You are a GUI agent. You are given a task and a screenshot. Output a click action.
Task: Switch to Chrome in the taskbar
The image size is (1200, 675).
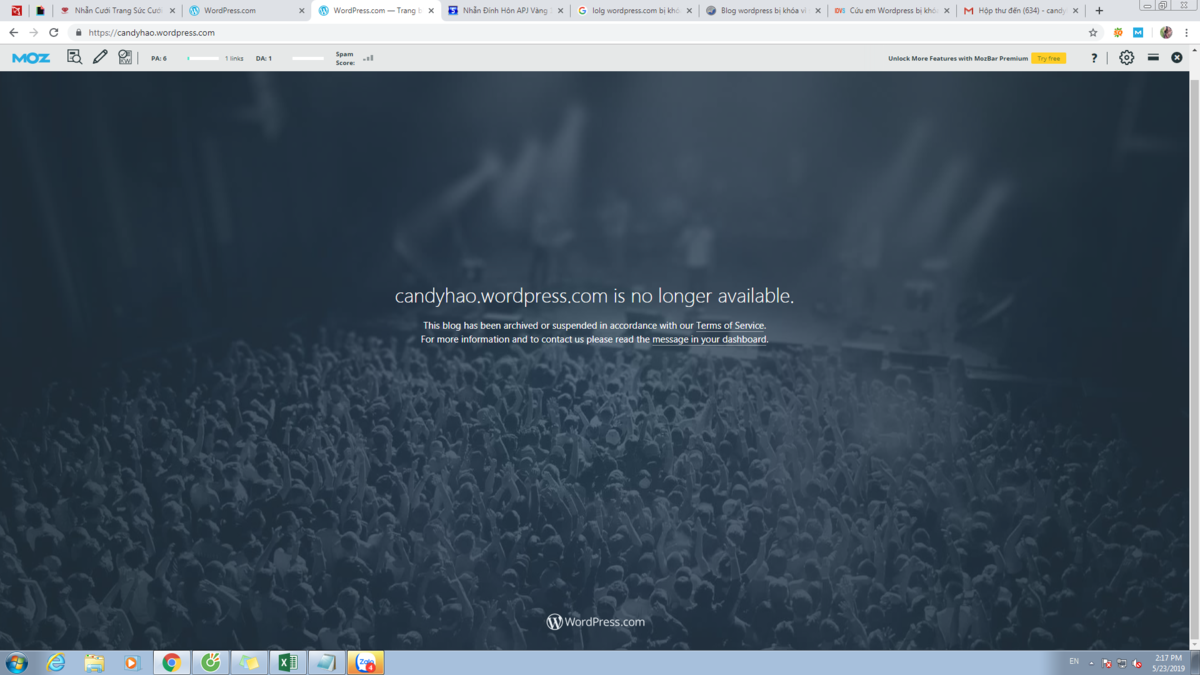(x=171, y=663)
